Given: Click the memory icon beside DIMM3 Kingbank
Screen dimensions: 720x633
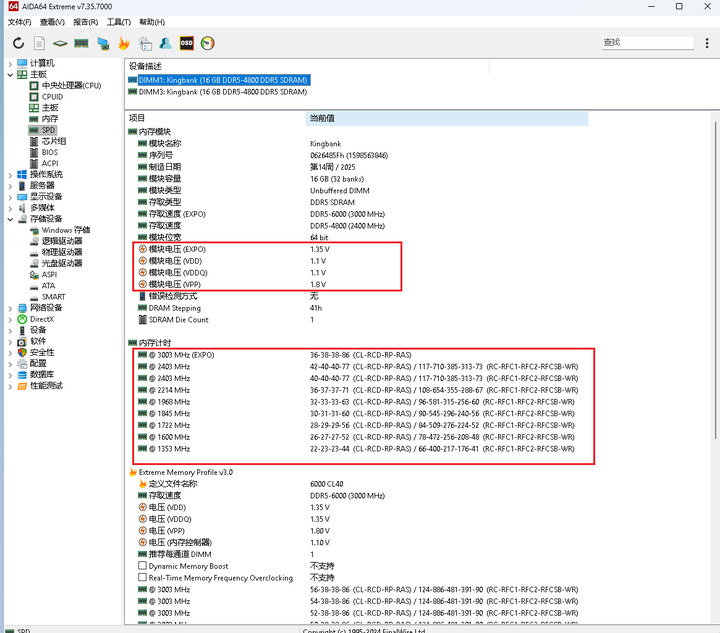Looking at the screenshot, I should click(x=132, y=92).
